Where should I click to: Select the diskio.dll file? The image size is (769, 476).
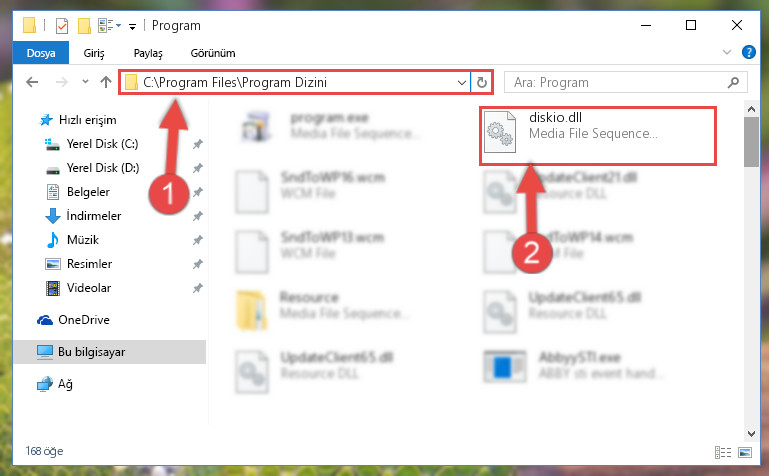pos(598,136)
